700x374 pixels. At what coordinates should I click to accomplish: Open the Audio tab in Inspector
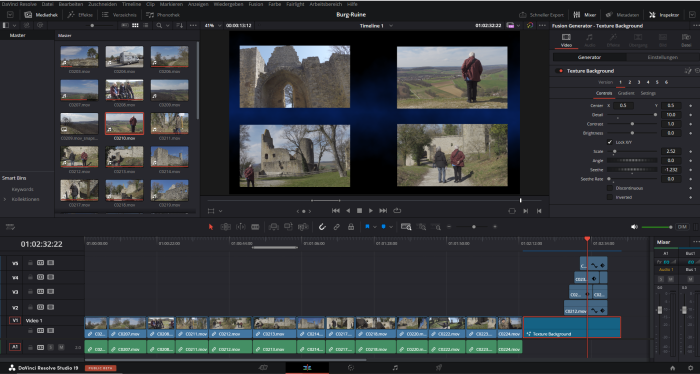click(590, 40)
